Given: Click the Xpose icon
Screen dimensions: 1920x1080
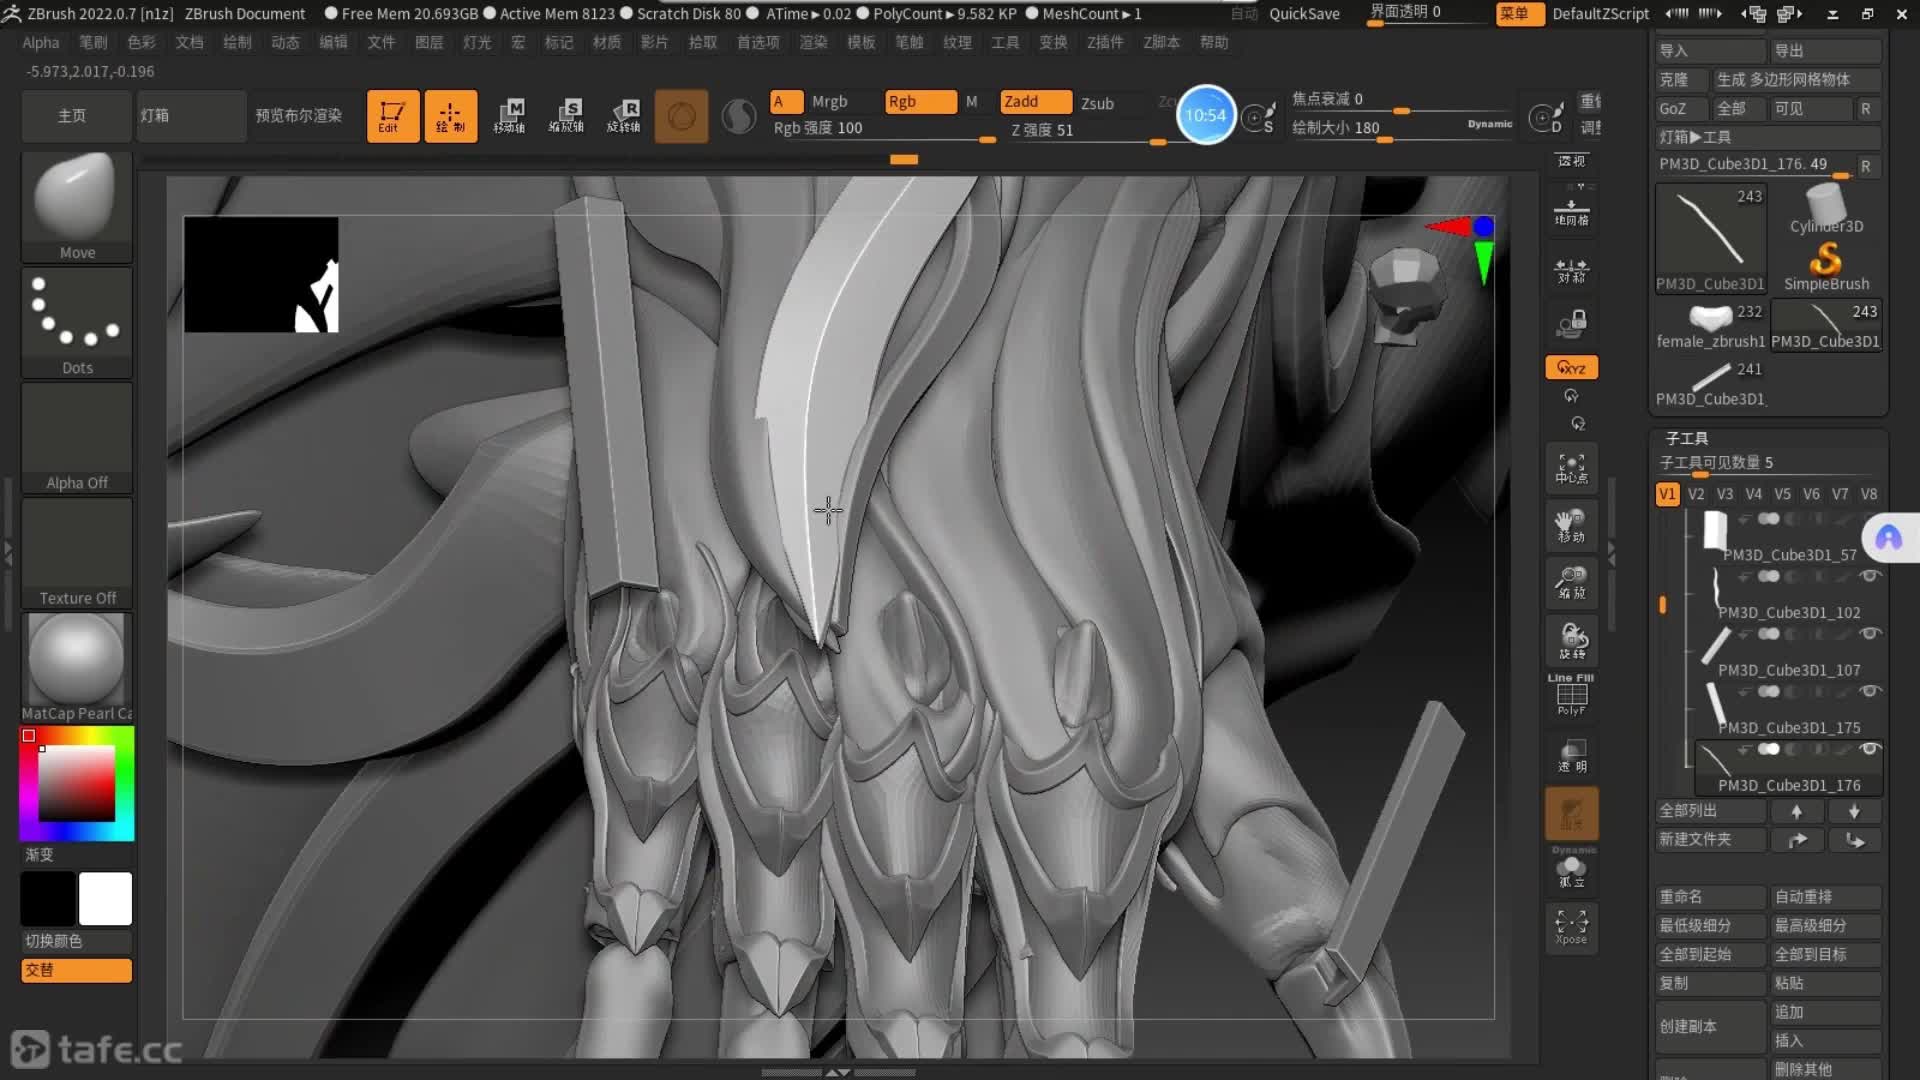Looking at the screenshot, I should click(x=1571, y=926).
